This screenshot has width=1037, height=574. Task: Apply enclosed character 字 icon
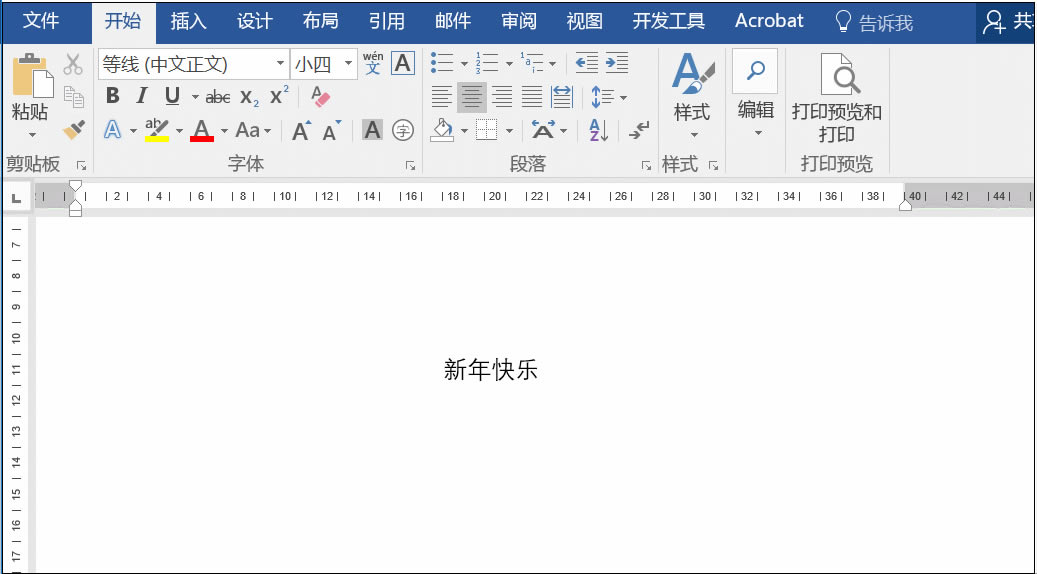coord(403,130)
